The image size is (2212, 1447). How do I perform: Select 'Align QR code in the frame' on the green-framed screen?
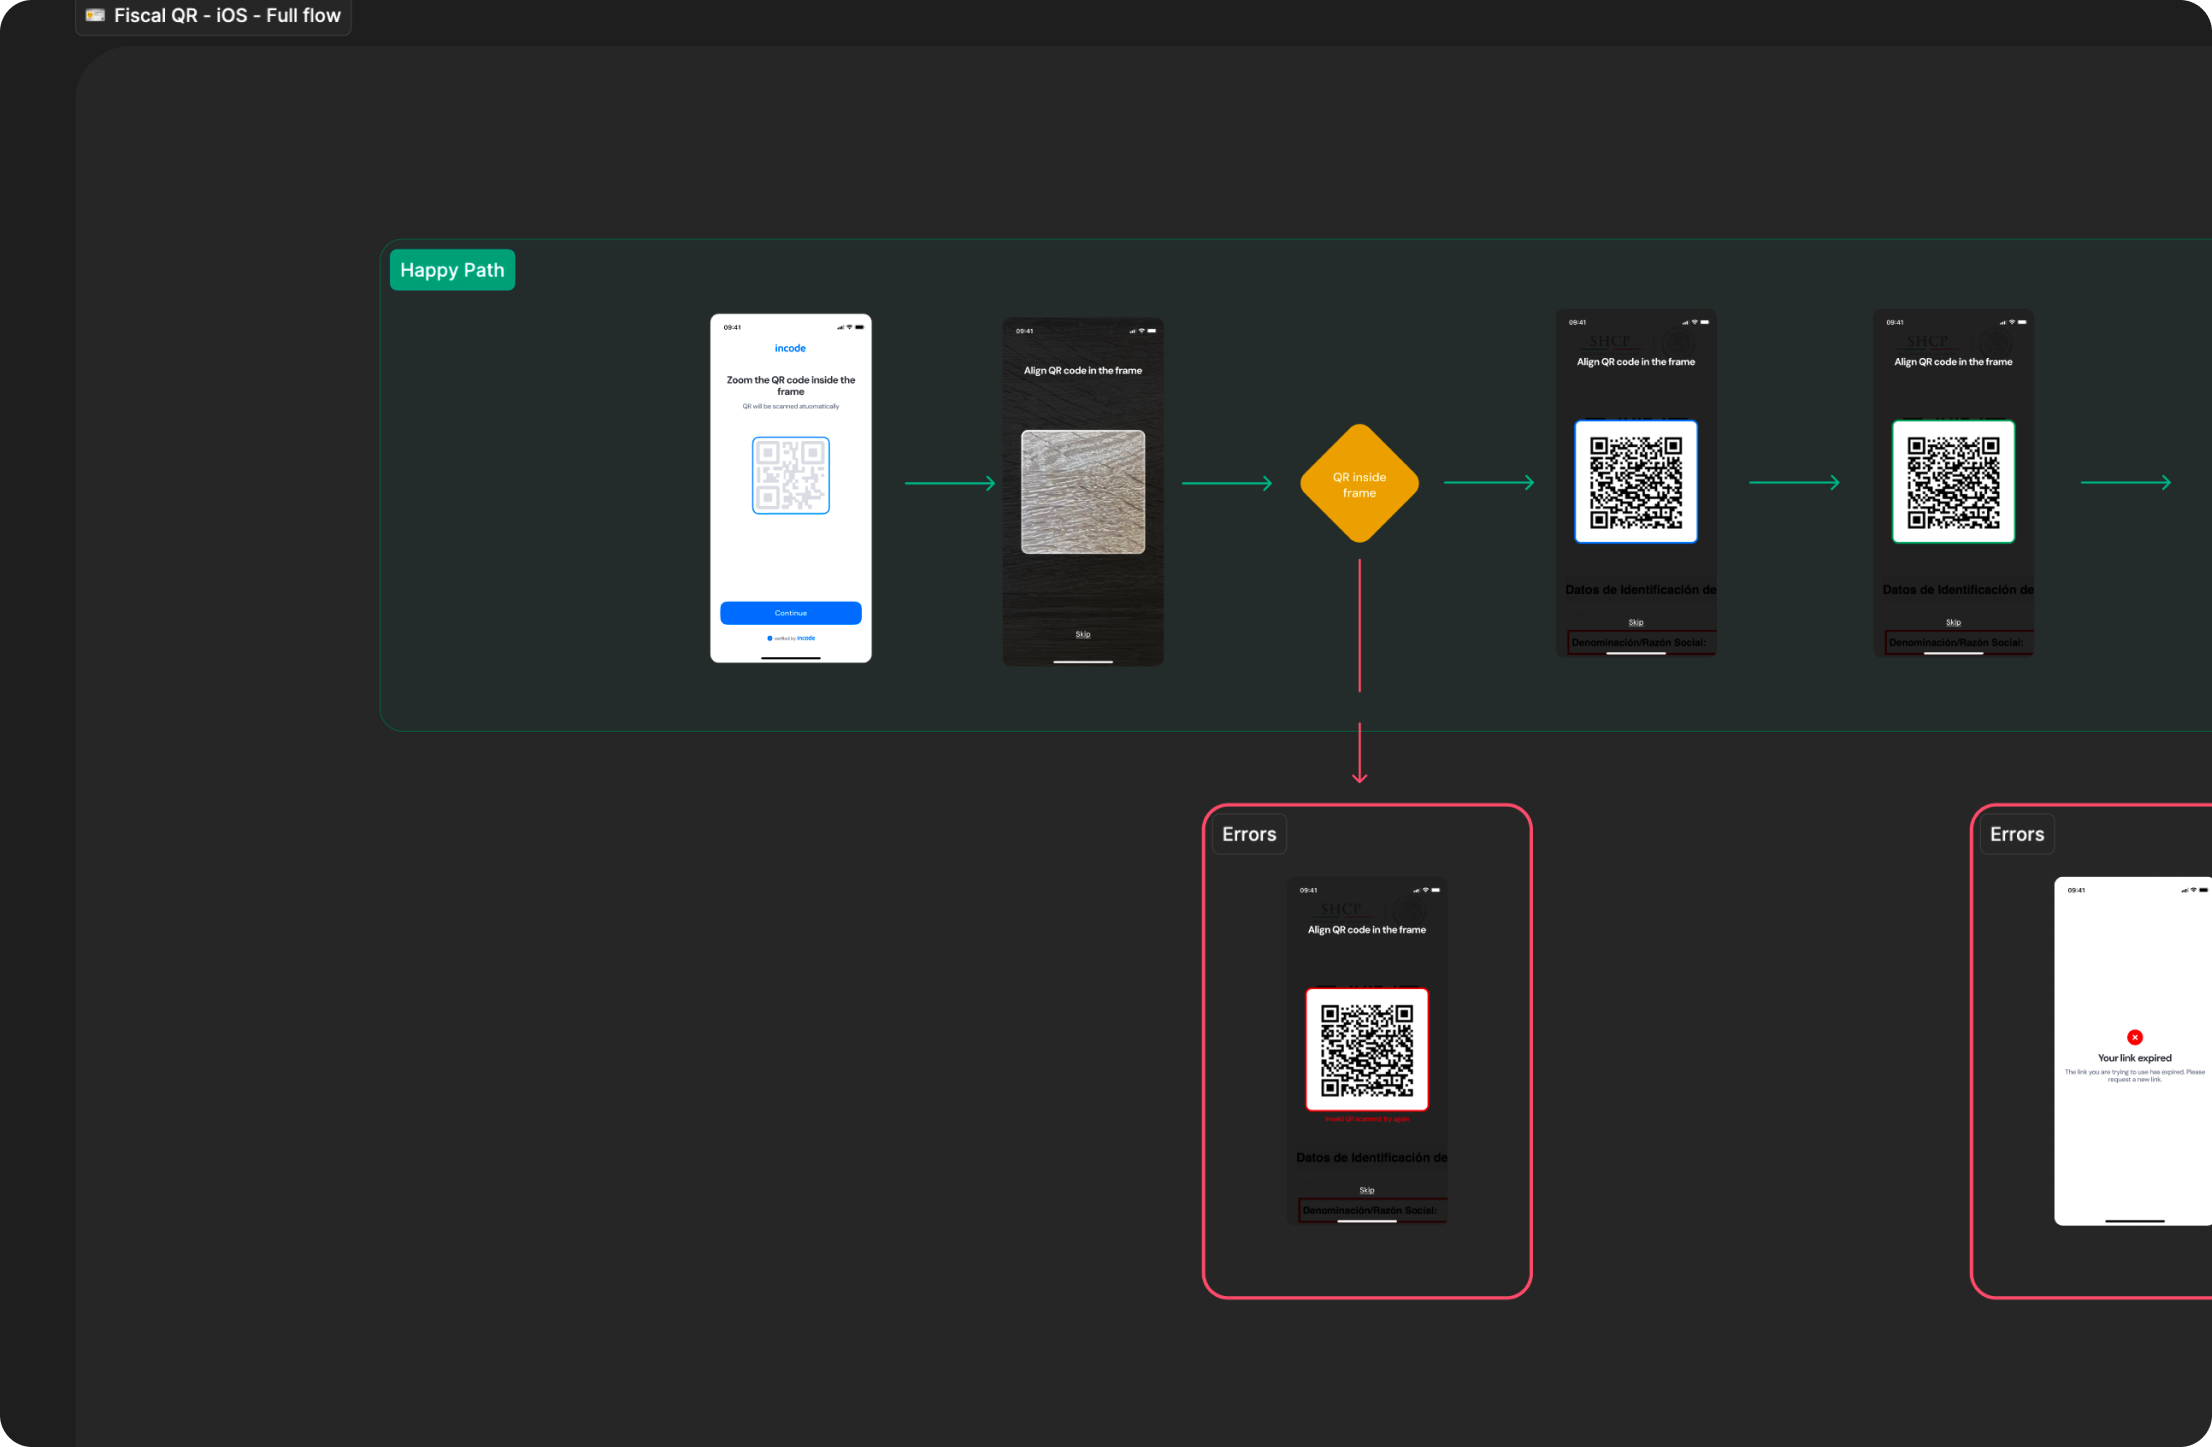point(1954,362)
